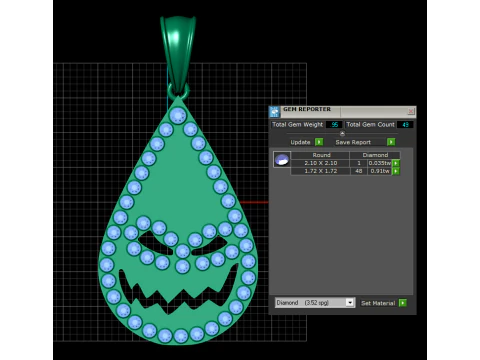Select the '2.10 X 2.10' size cell
This screenshot has width=480, height=360.
[x=320, y=163]
